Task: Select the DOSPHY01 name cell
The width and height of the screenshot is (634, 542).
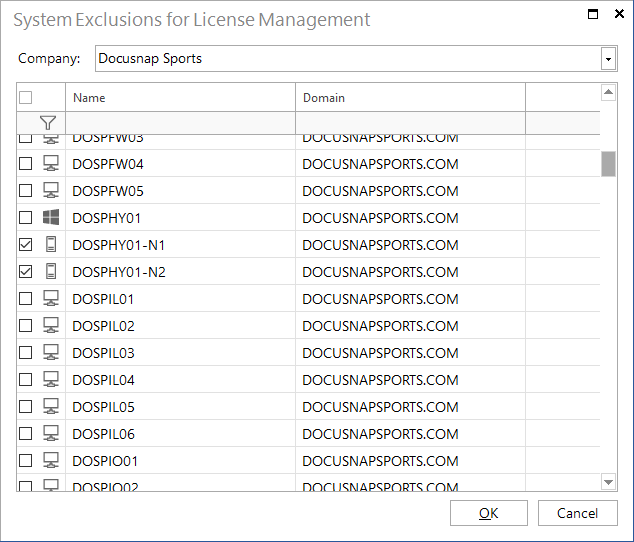Action: tap(180, 218)
